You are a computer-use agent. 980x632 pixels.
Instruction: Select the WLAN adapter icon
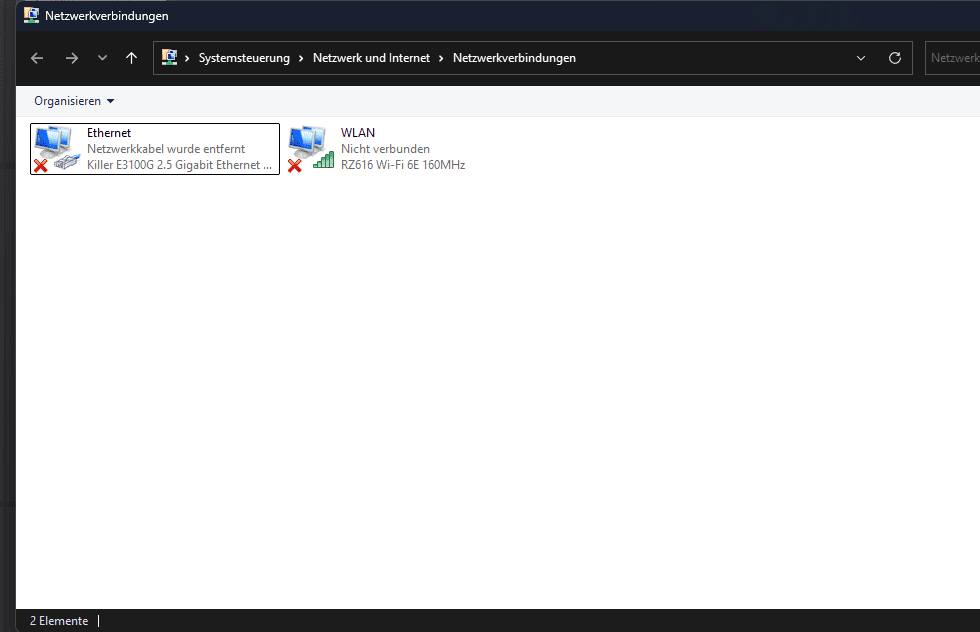click(311, 149)
